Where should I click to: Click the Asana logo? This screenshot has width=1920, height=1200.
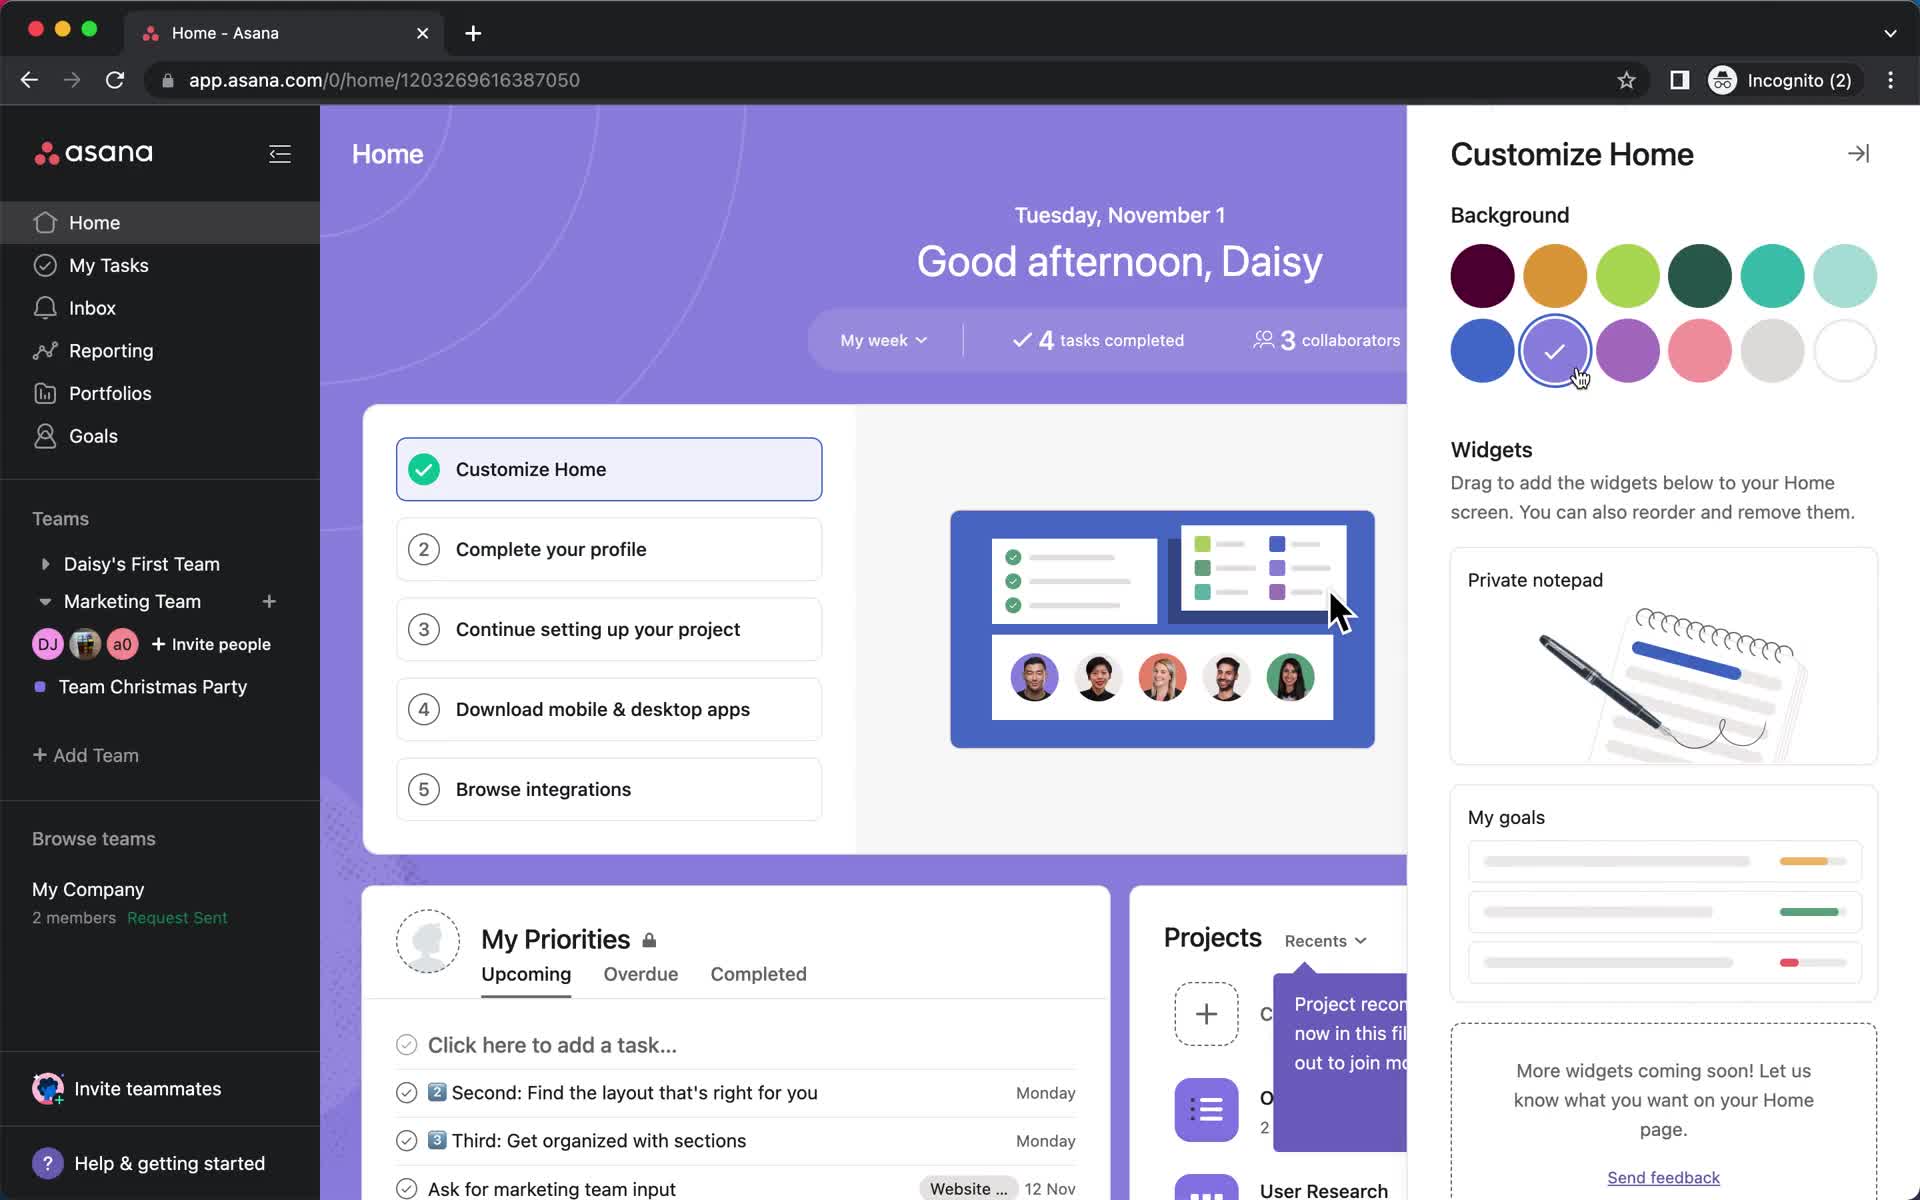[94, 153]
